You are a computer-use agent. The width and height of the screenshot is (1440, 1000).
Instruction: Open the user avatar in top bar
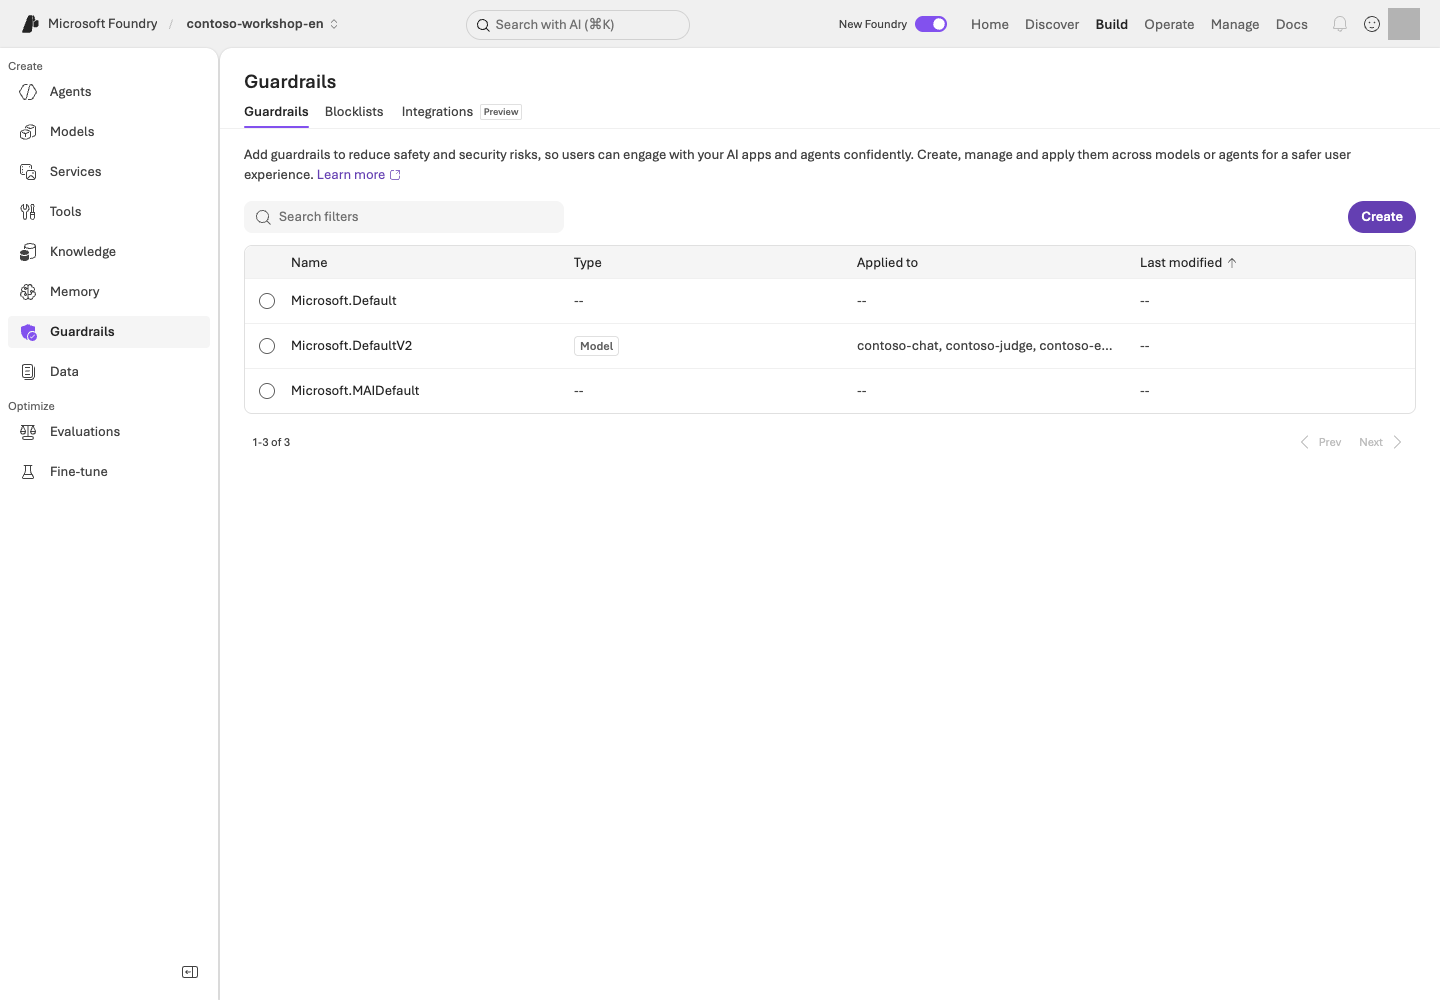1404,24
